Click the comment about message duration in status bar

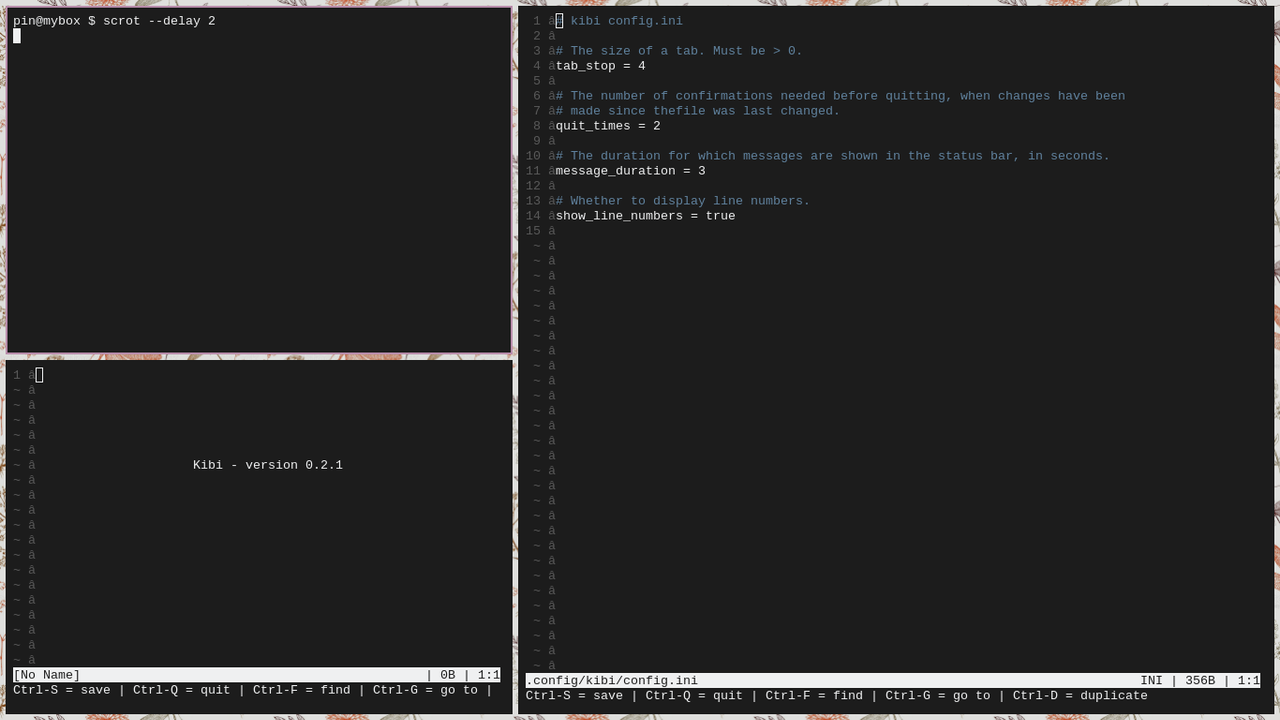coord(833,156)
